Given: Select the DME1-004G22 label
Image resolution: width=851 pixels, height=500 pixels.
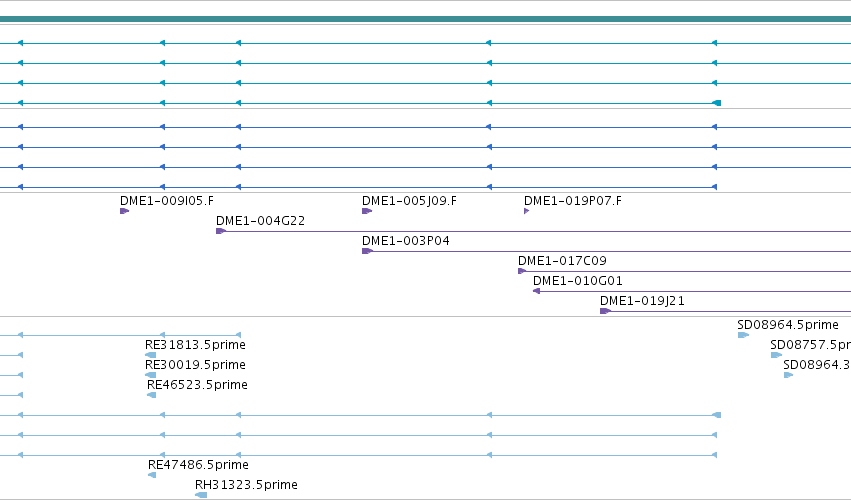Looking at the screenshot, I should [261, 221].
